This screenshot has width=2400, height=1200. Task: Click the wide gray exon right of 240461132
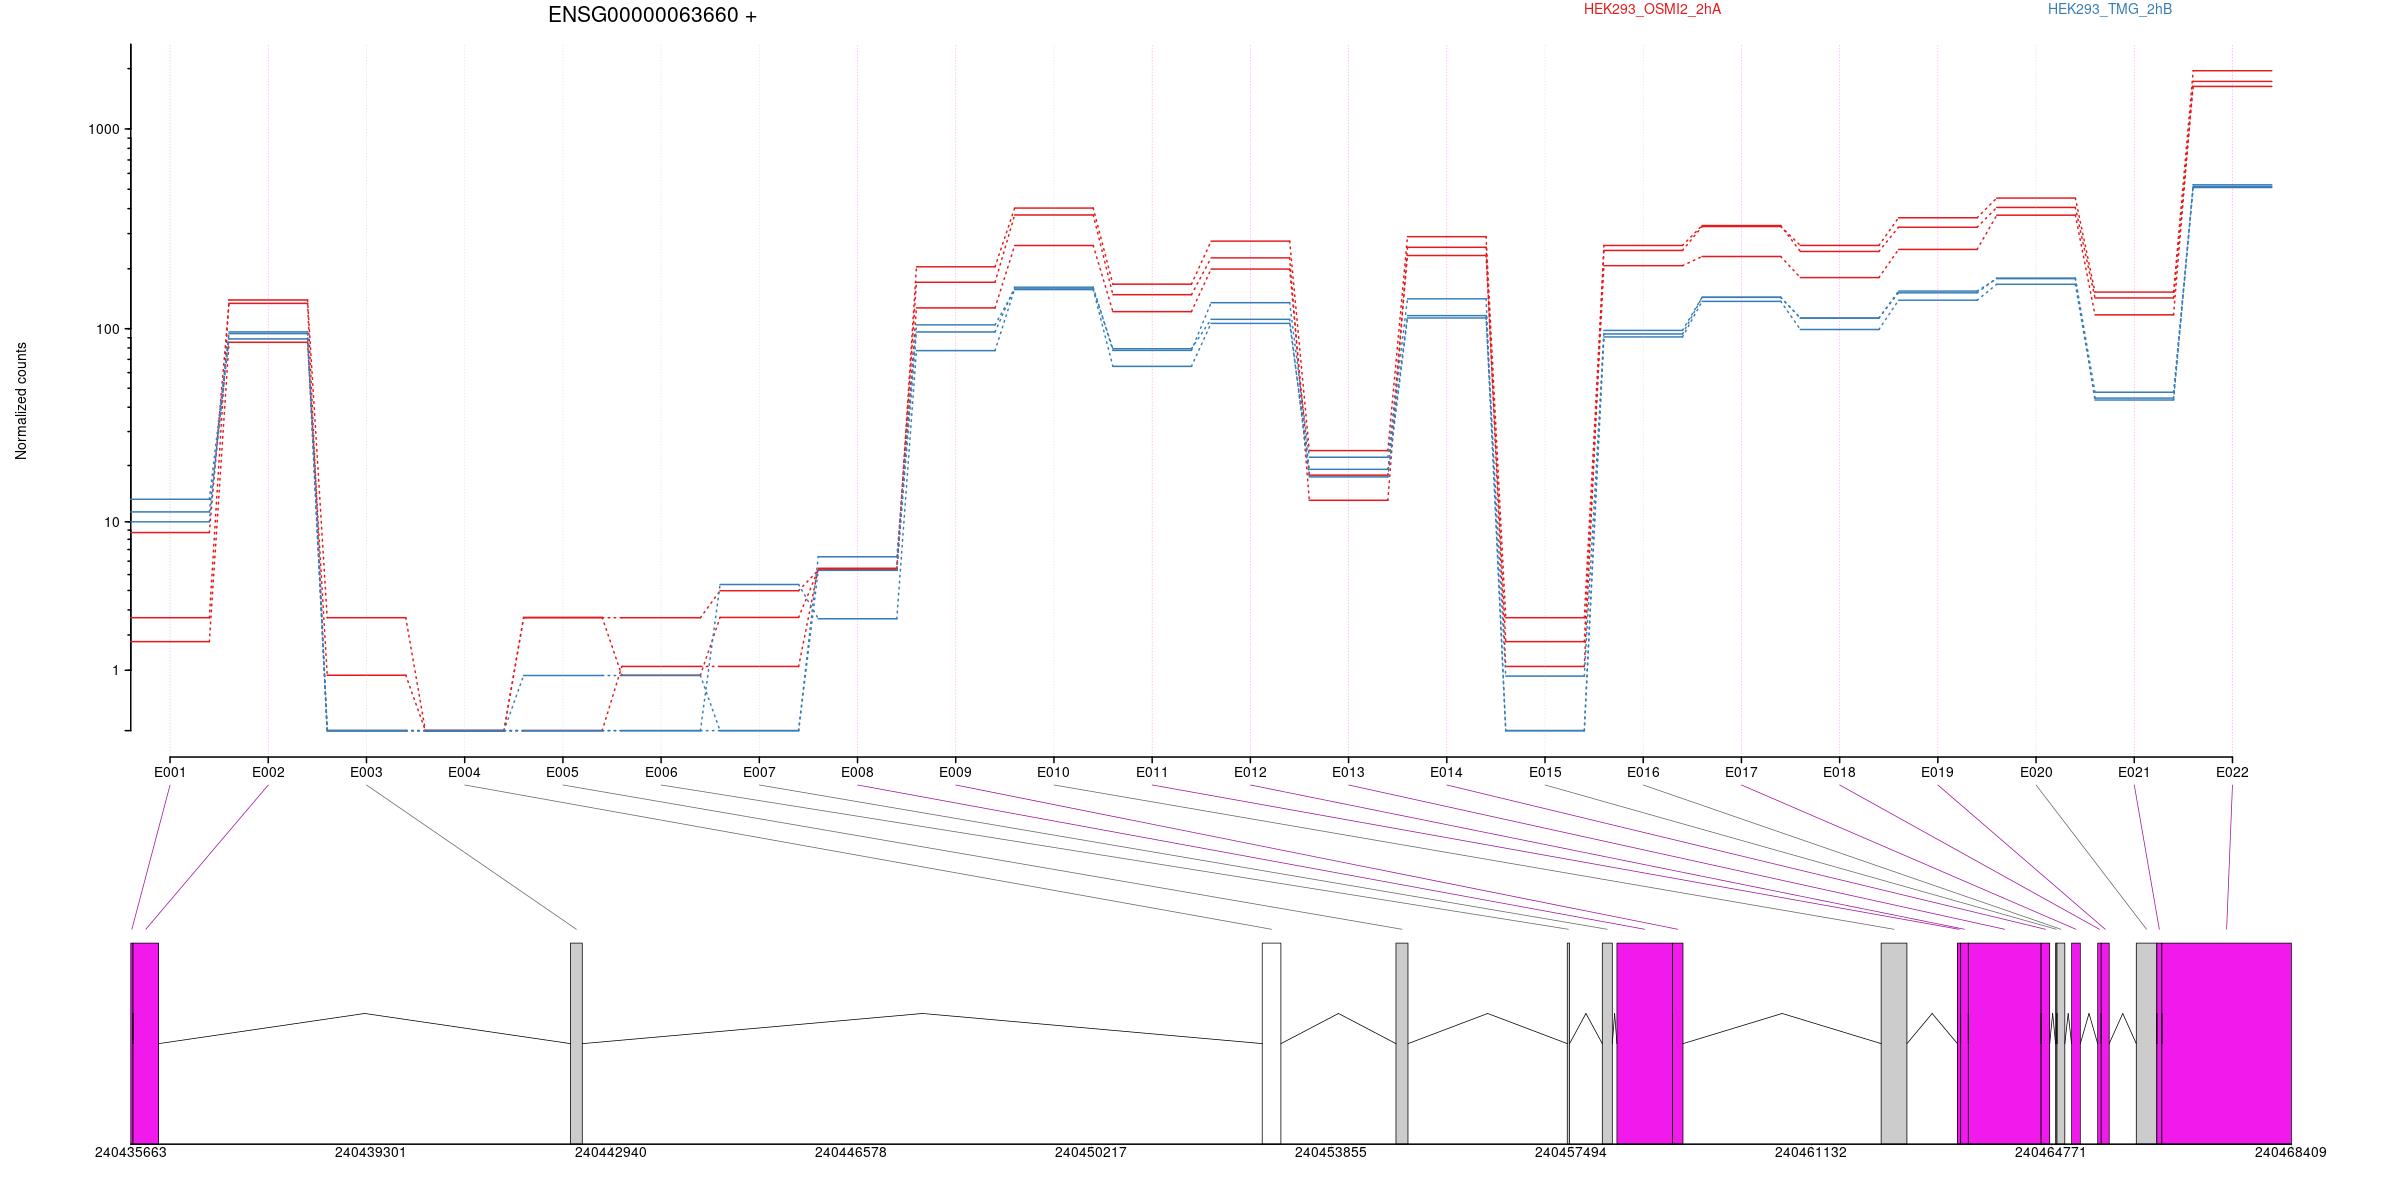coord(1894,1043)
